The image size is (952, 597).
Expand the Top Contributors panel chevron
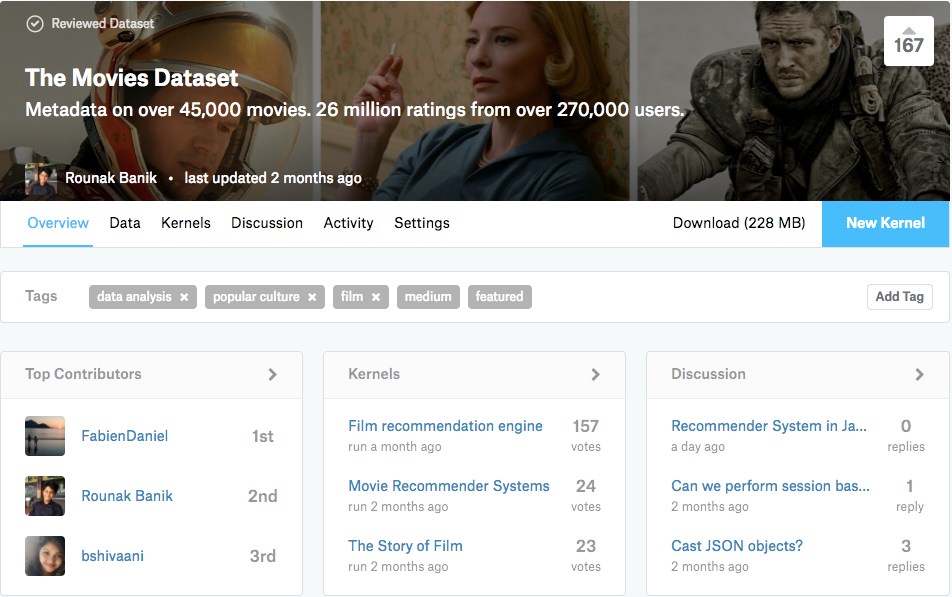click(x=272, y=374)
